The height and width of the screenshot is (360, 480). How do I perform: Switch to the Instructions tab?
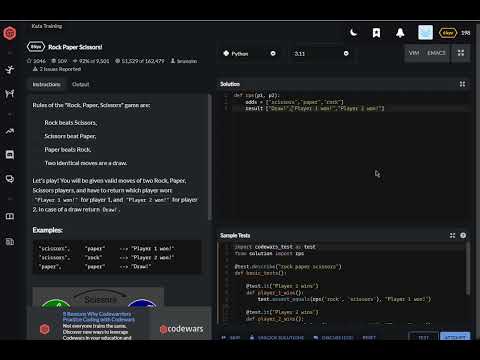46,84
